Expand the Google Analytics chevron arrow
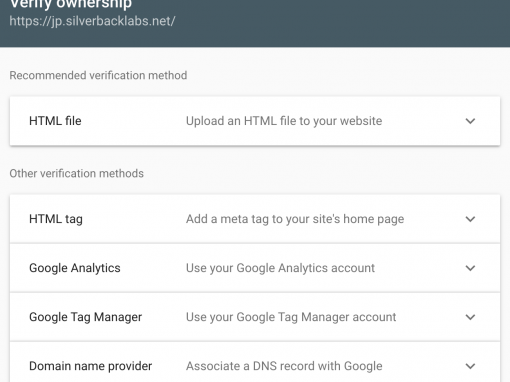Image resolution: width=510 pixels, height=382 pixels. tap(470, 268)
